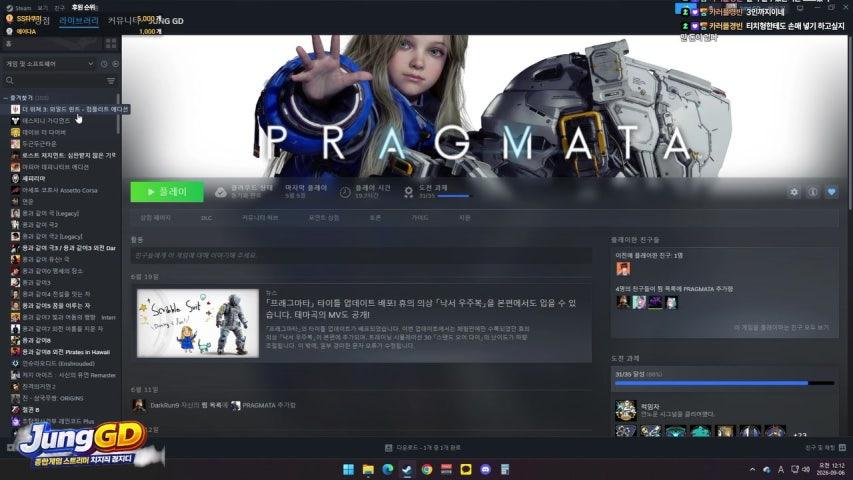Click the achievement progress bar in side panel

click(724, 383)
